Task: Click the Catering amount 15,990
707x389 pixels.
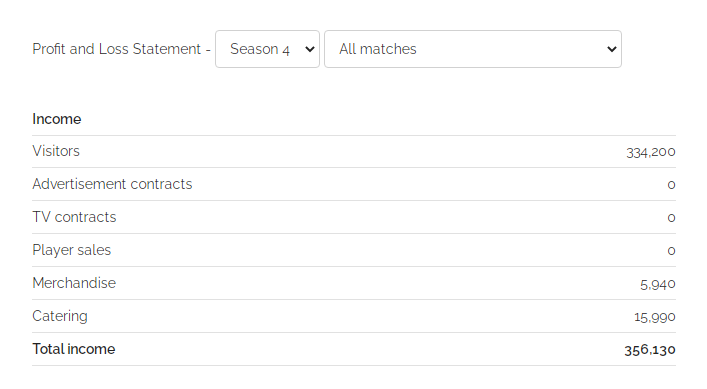Action: coord(655,317)
